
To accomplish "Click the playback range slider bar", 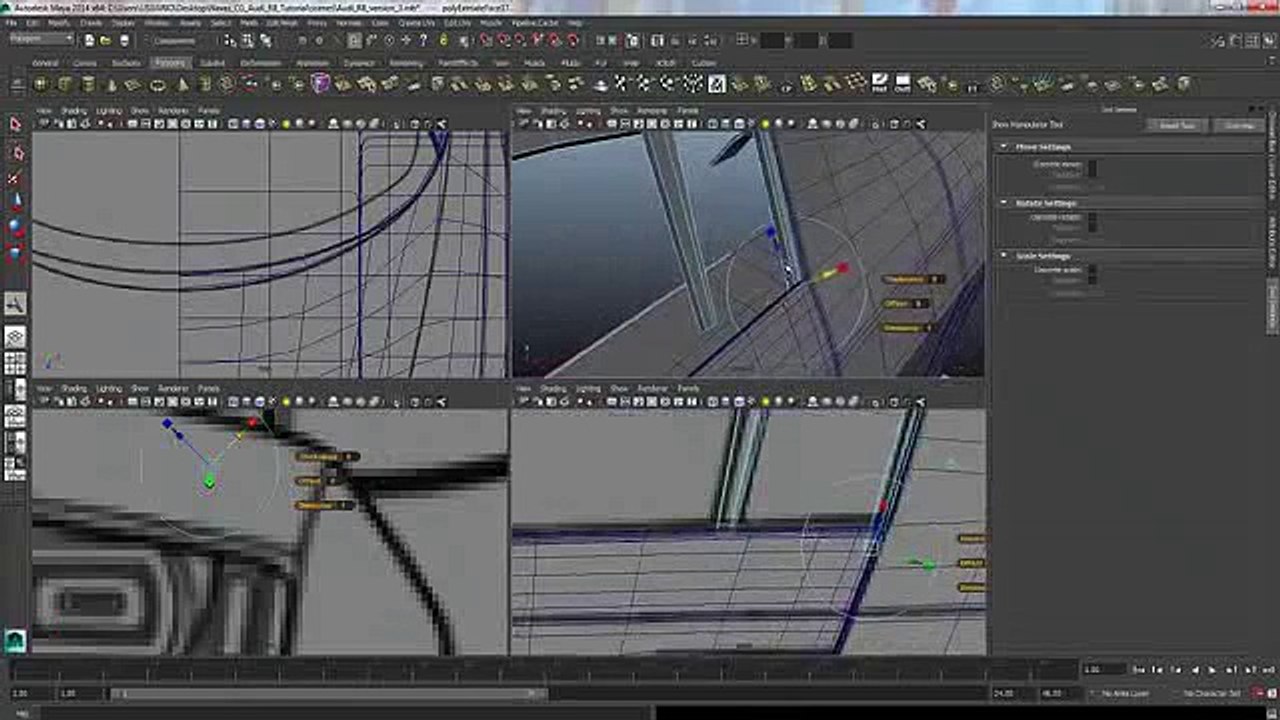I will 328,693.
